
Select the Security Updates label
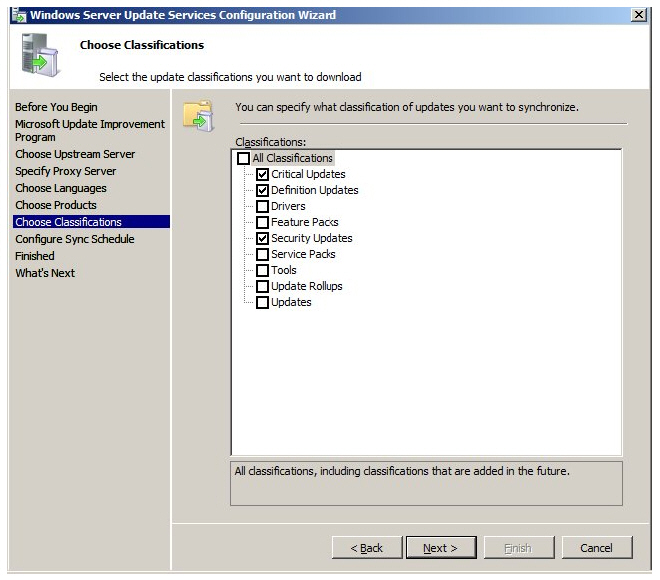pyautogui.click(x=311, y=238)
